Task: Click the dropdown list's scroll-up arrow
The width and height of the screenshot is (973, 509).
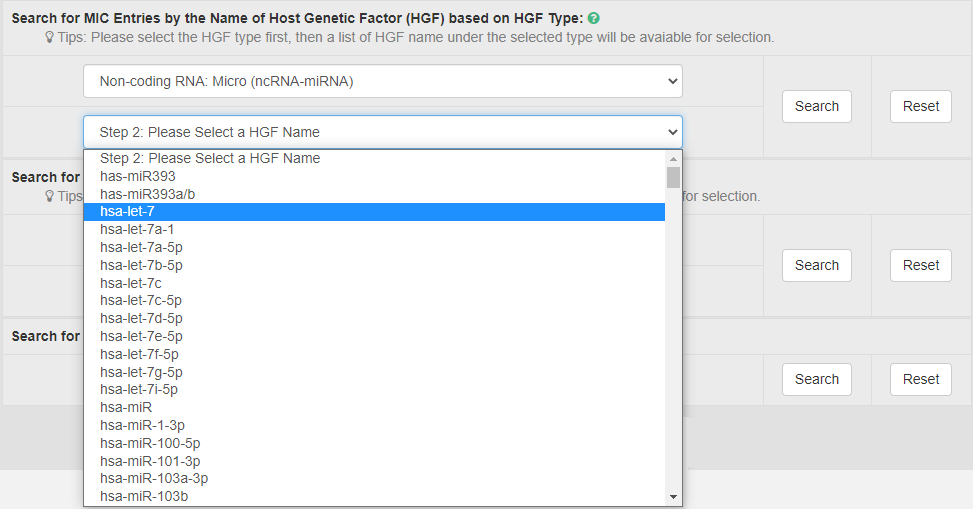Action: click(673, 159)
